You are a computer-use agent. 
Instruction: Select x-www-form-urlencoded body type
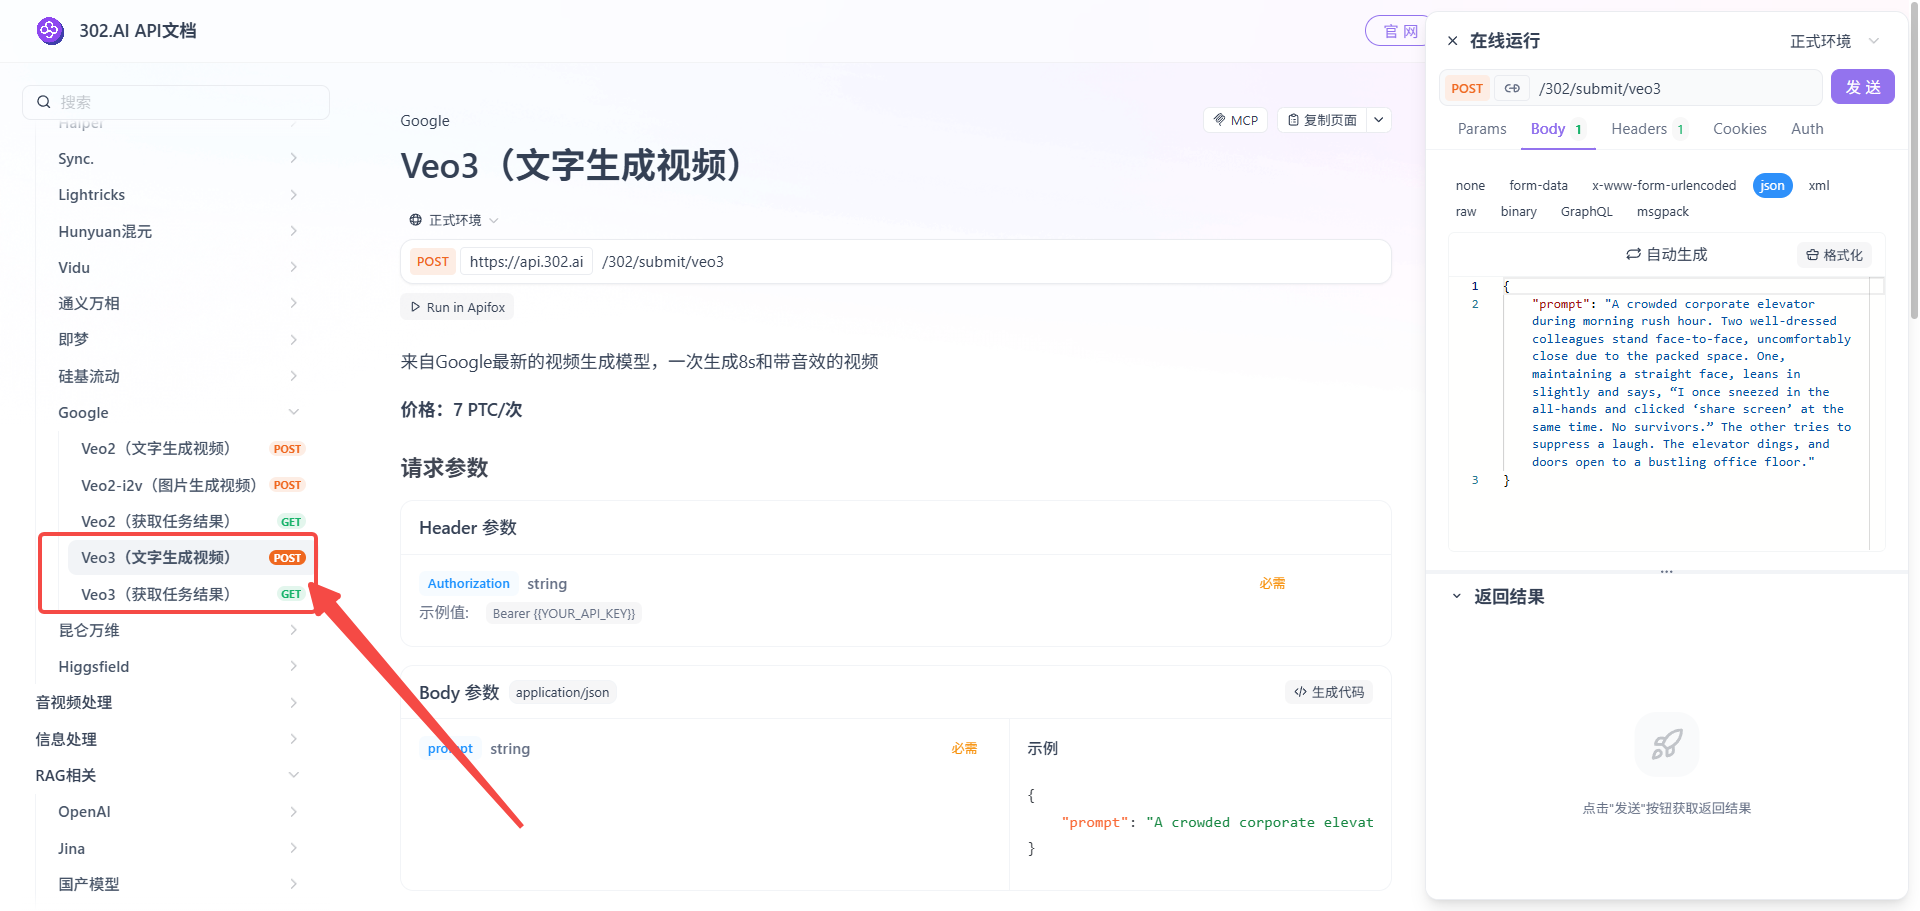(x=1664, y=186)
